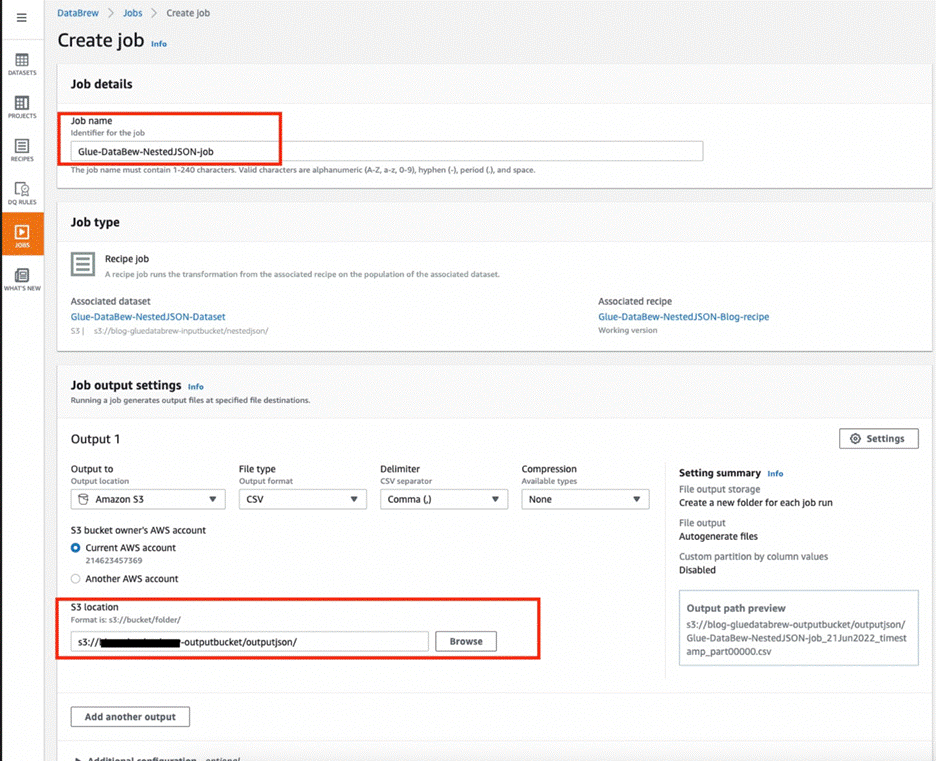
Task: Click Info link next to Create job
Action: coord(159,44)
